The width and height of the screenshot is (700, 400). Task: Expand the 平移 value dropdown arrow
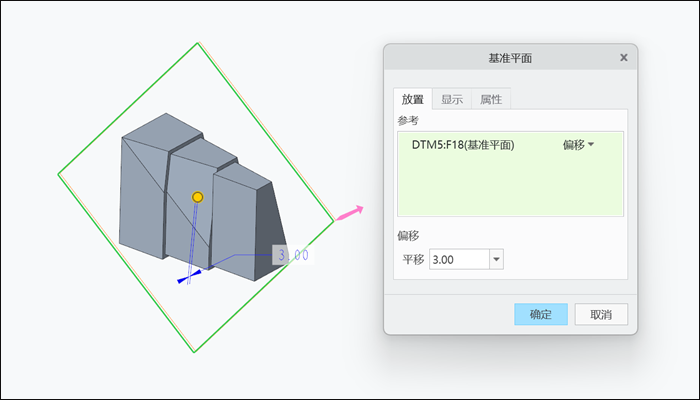[496, 259]
